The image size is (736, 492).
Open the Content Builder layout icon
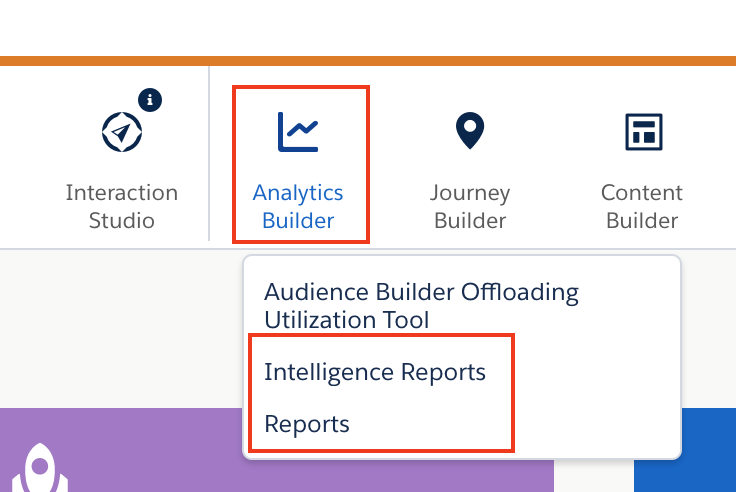coord(644,132)
